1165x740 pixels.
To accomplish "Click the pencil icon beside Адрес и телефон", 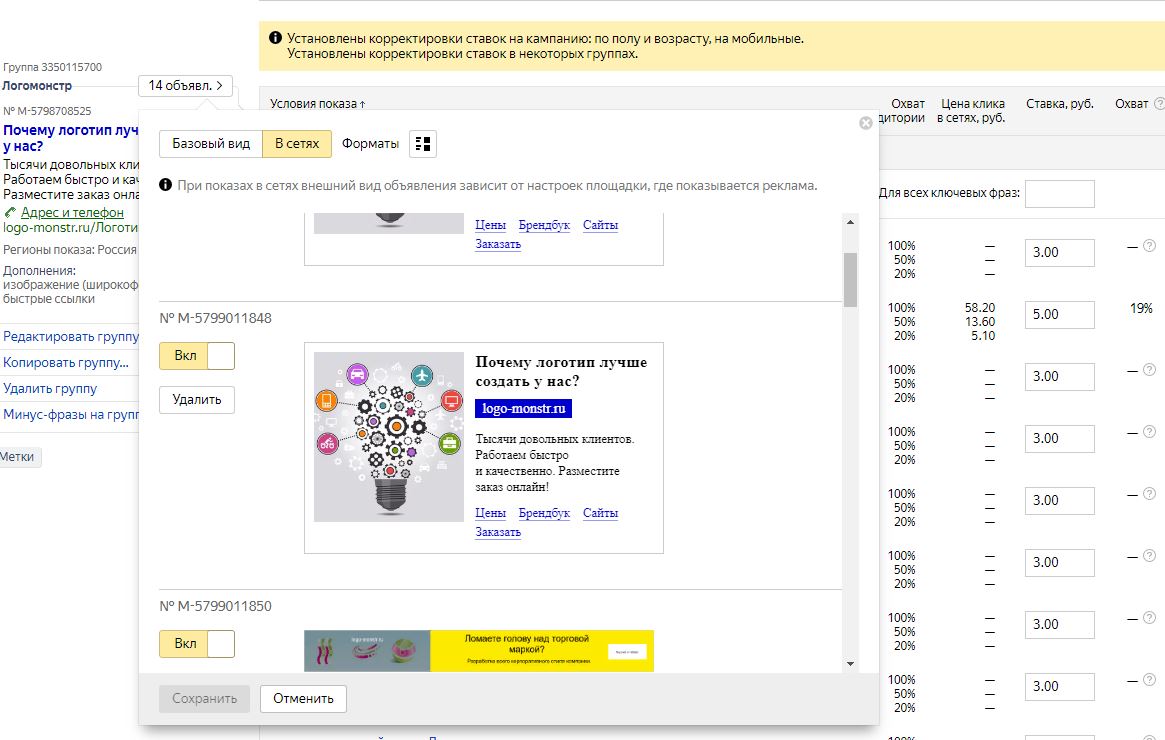I will [10, 212].
